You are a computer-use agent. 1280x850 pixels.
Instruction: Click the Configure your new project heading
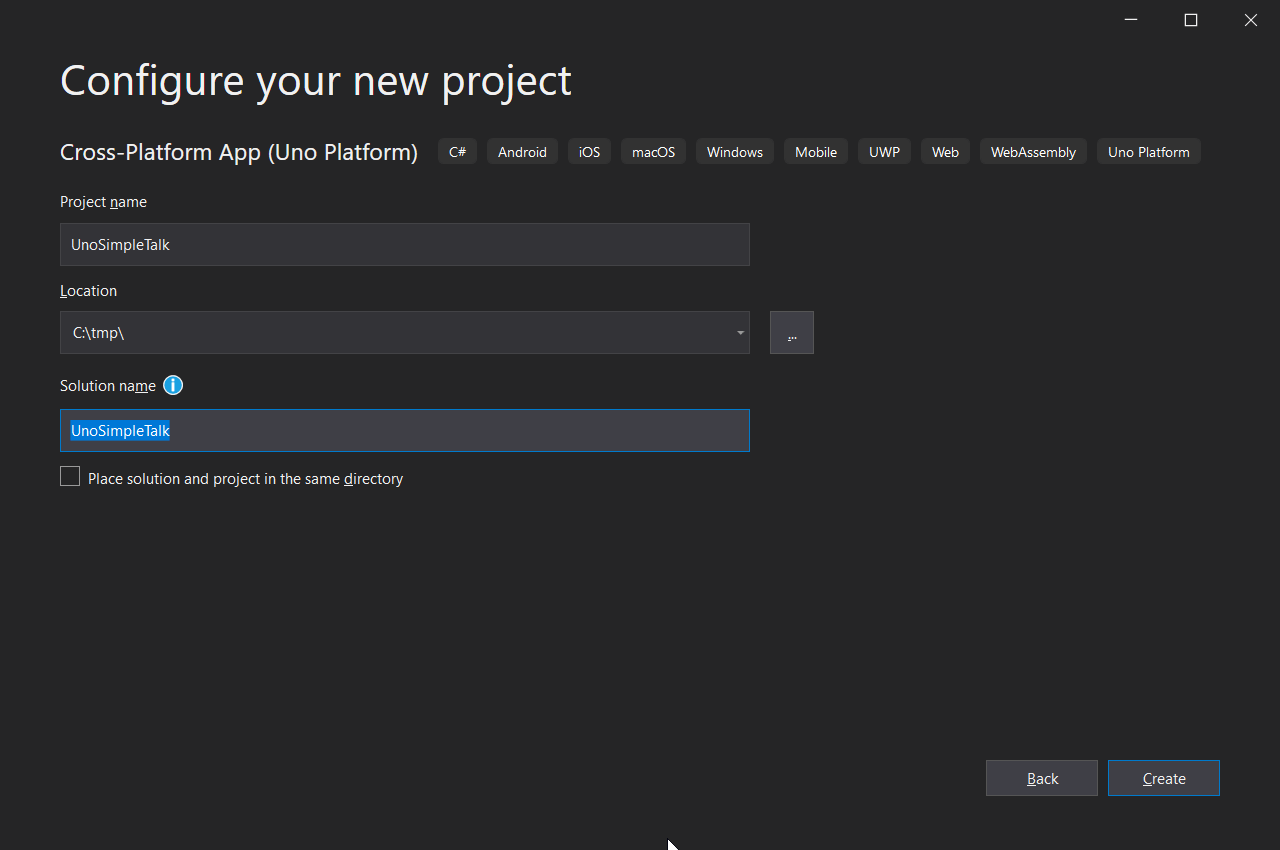(316, 80)
